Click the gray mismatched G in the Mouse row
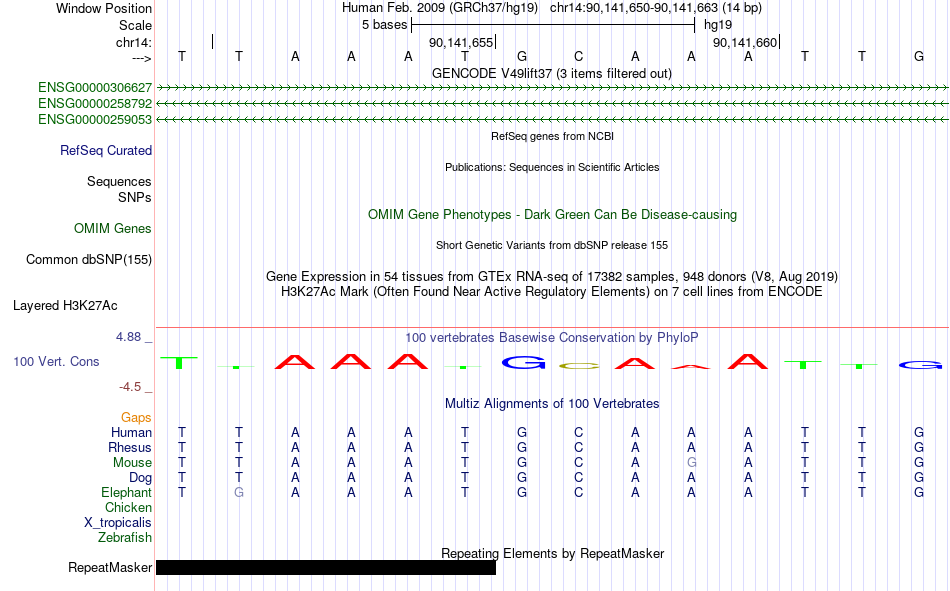The image size is (950, 591). (691, 462)
